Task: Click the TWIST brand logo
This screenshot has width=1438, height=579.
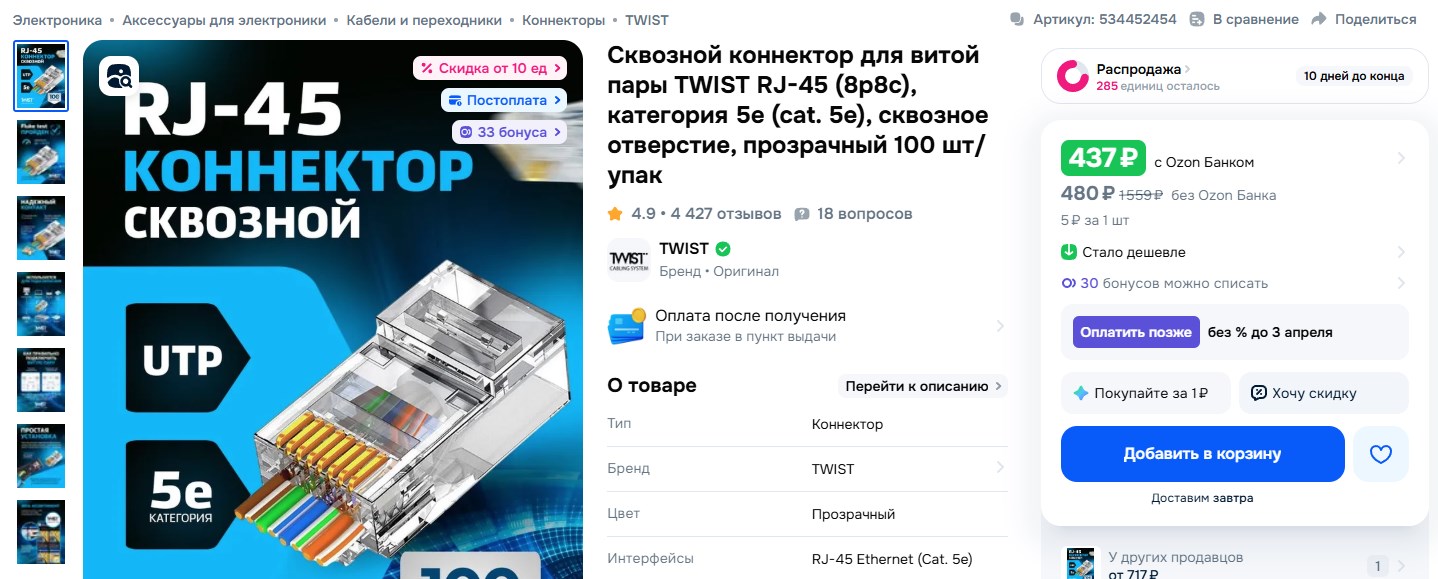Action: coord(628,260)
